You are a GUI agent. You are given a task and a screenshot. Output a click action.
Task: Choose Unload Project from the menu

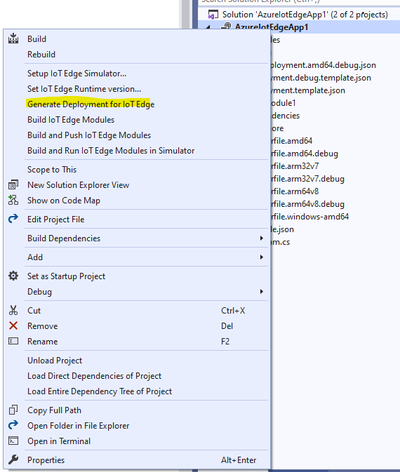click(x=55, y=360)
